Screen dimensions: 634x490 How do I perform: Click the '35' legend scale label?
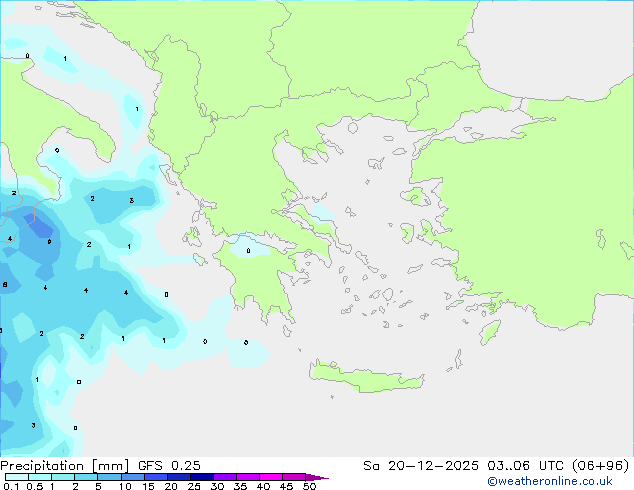click(x=240, y=486)
